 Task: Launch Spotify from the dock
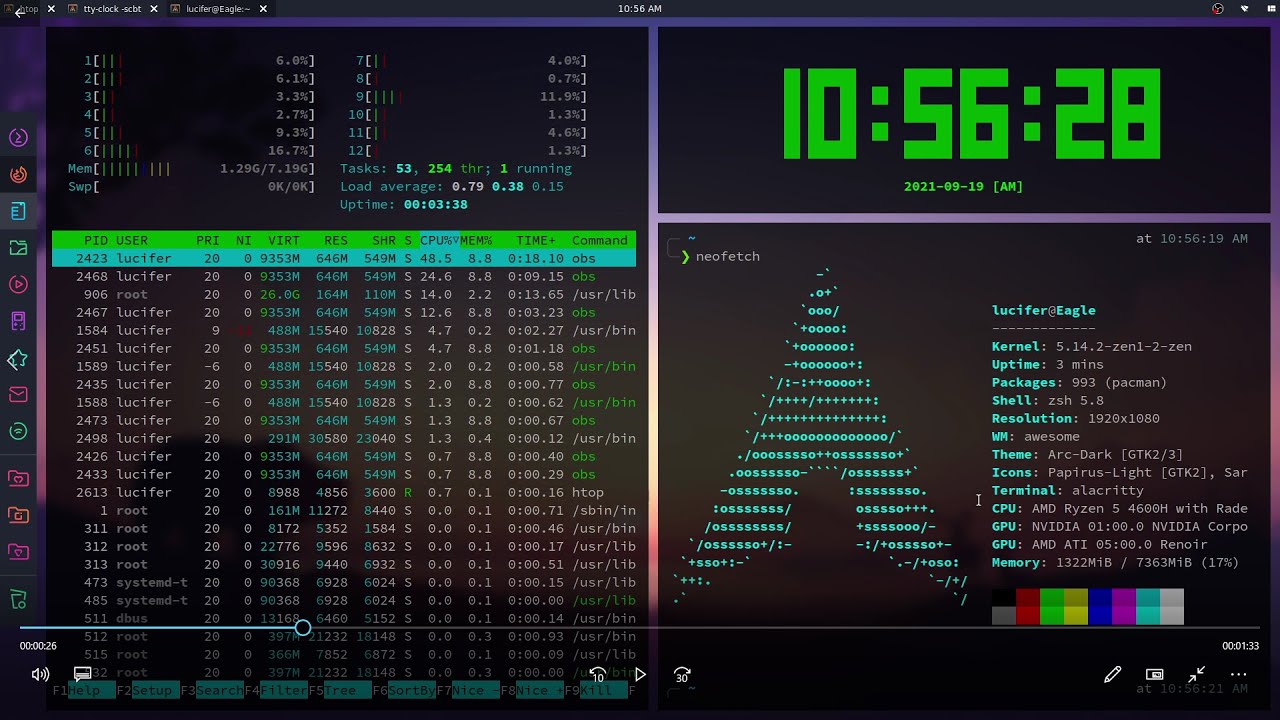pyautogui.click(x=18, y=432)
